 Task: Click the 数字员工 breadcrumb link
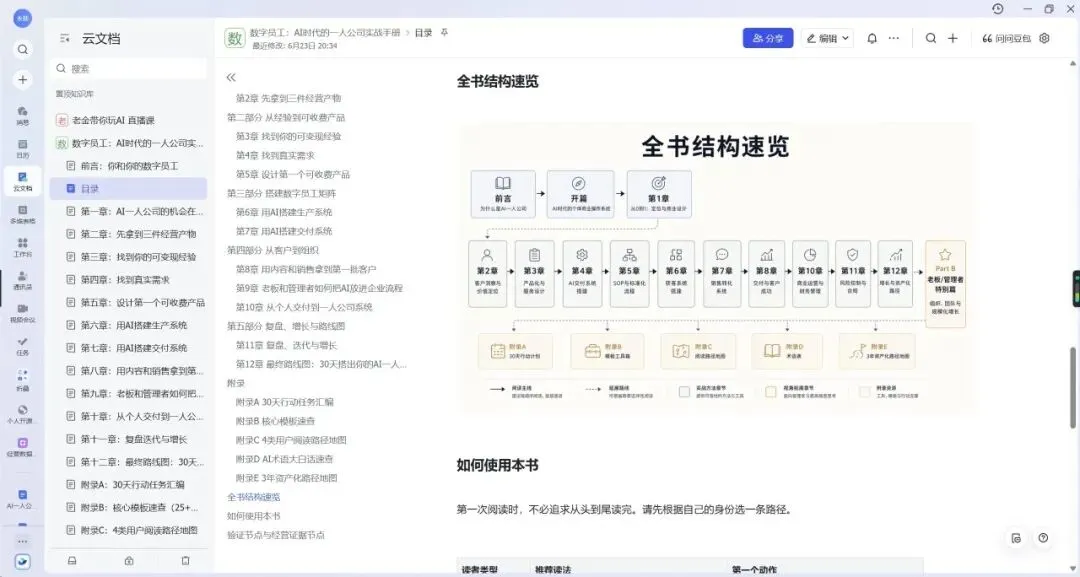[x=324, y=32]
